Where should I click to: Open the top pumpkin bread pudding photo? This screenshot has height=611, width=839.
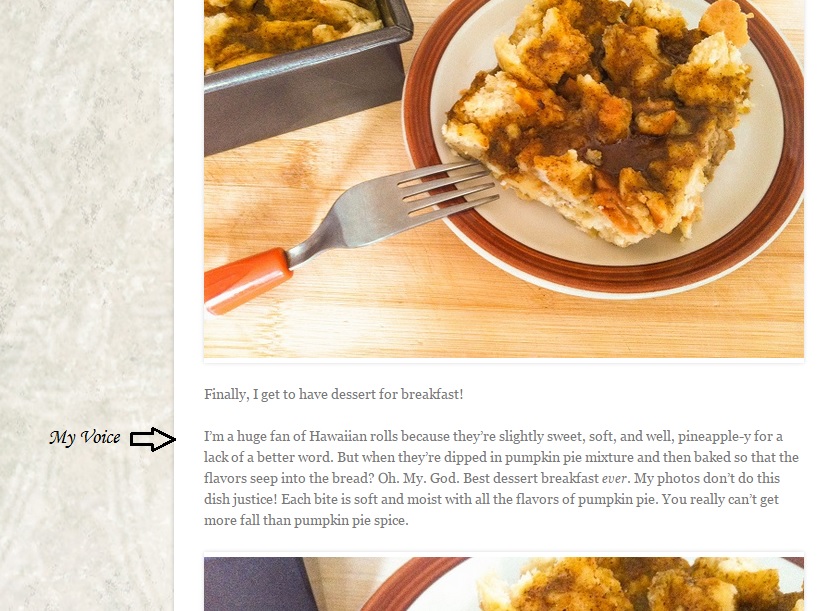click(504, 179)
